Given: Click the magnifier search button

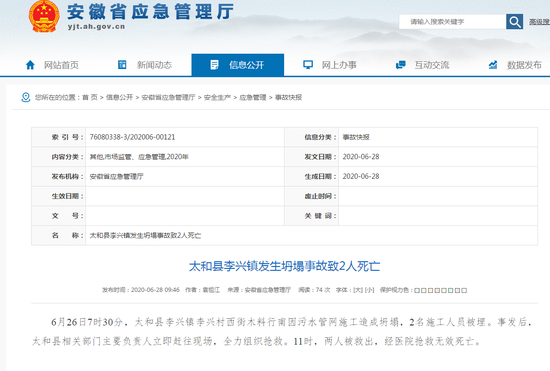Looking at the screenshot, I should (x=515, y=22).
